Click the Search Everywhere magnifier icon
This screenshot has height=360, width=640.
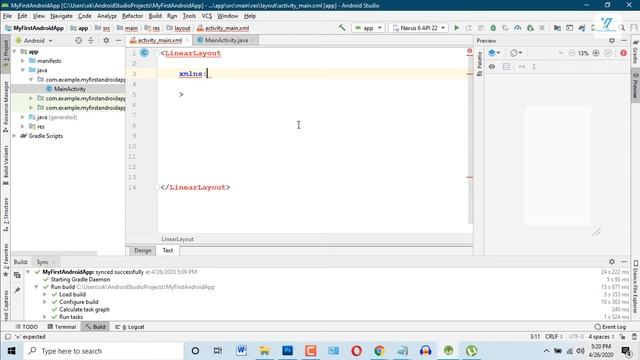pyautogui.click(x=622, y=28)
